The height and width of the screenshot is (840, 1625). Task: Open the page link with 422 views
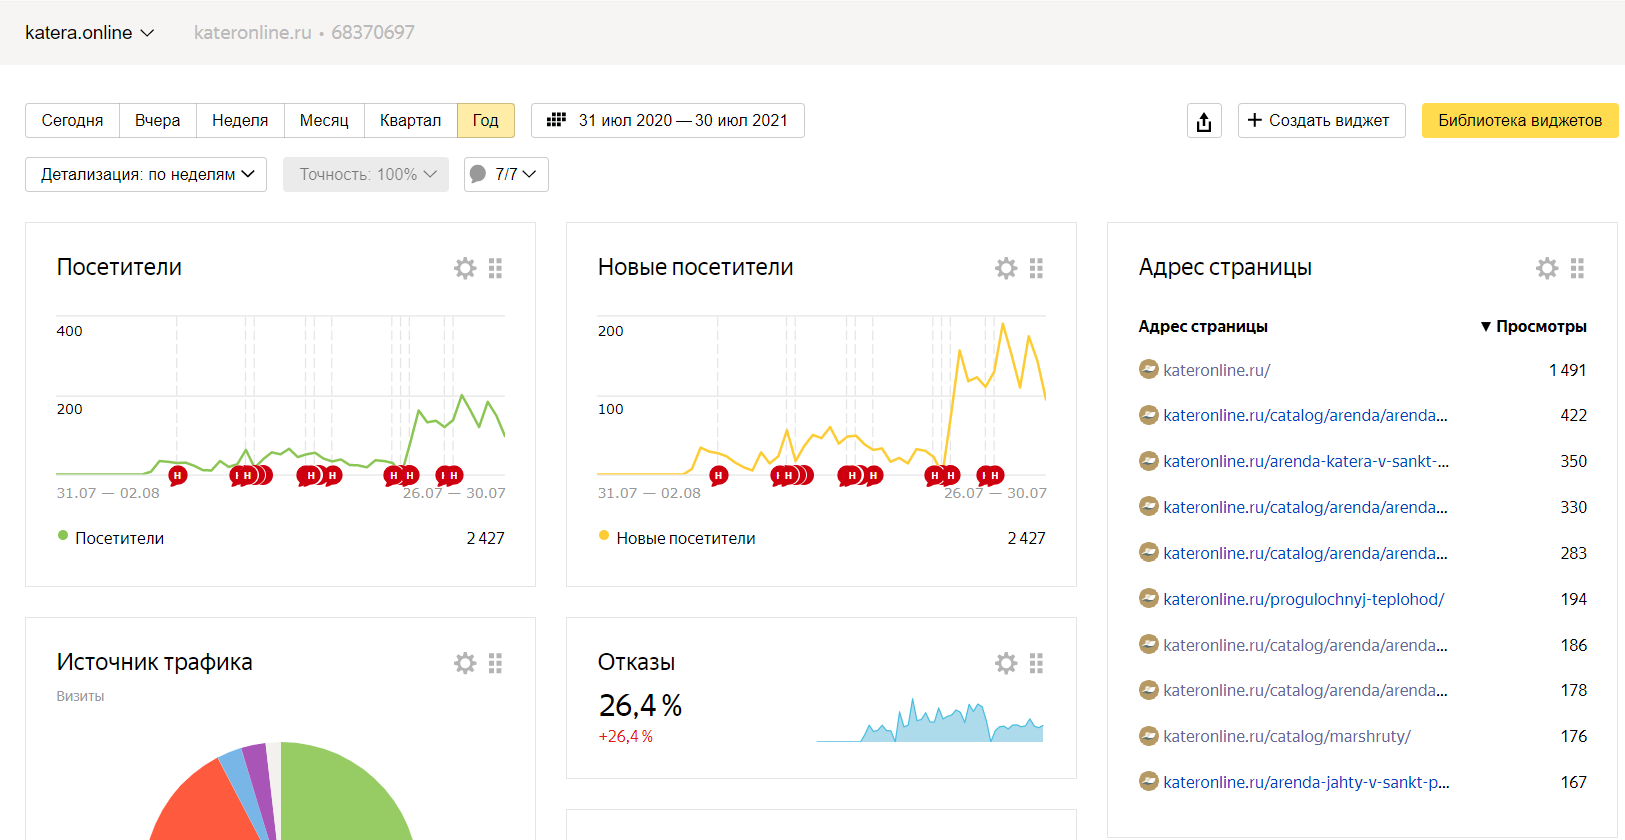[1305, 415]
